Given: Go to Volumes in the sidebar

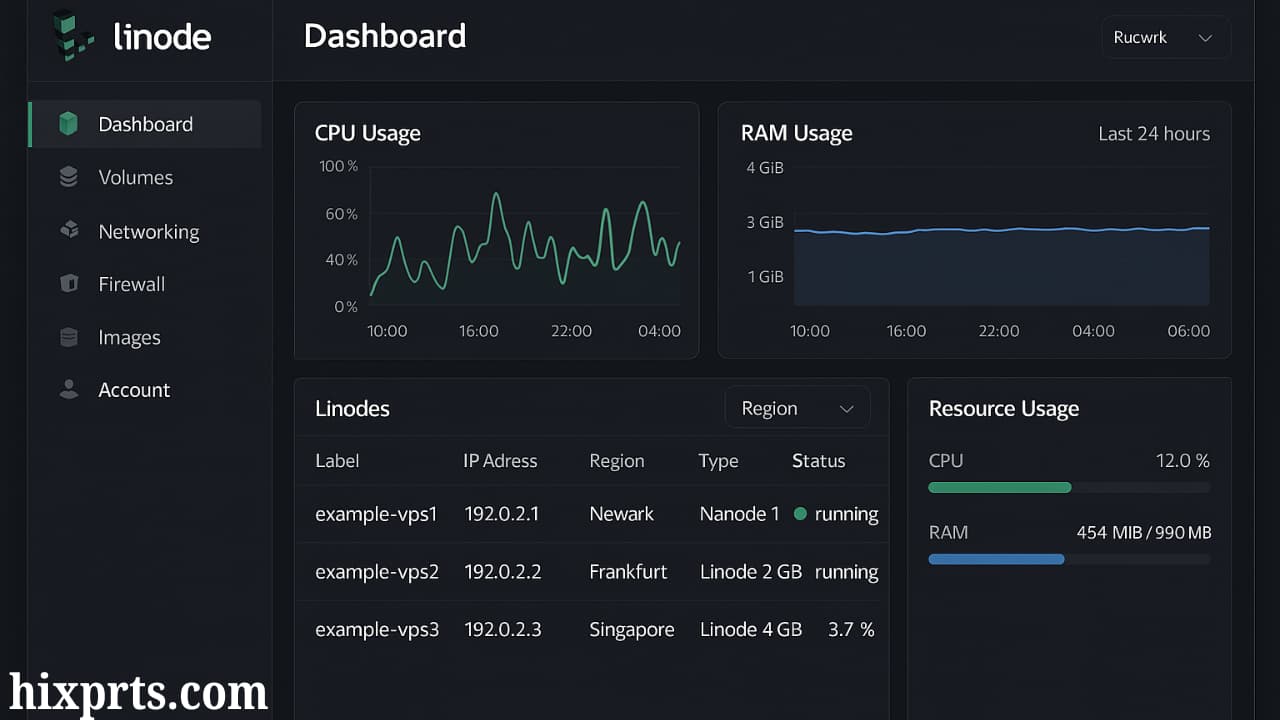Looking at the screenshot, I should [136, 177].
